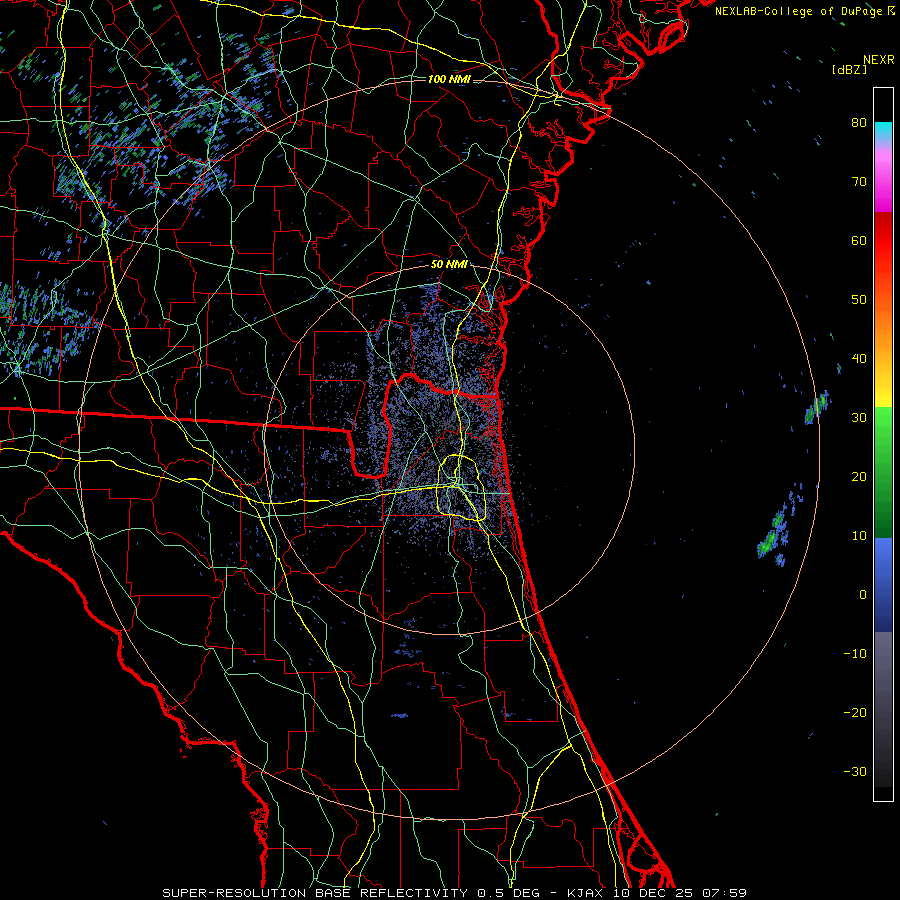Pick the red segment of the color bar

click(x=883, y=241)
